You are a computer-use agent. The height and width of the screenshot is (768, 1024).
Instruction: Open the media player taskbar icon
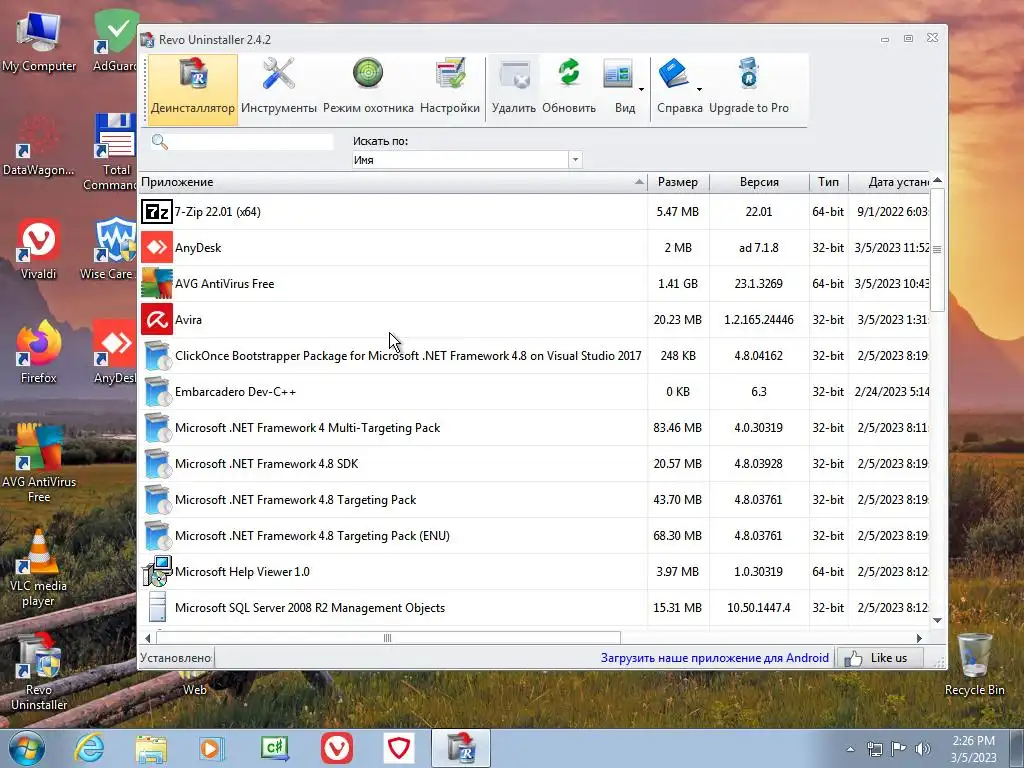[212, 748]
